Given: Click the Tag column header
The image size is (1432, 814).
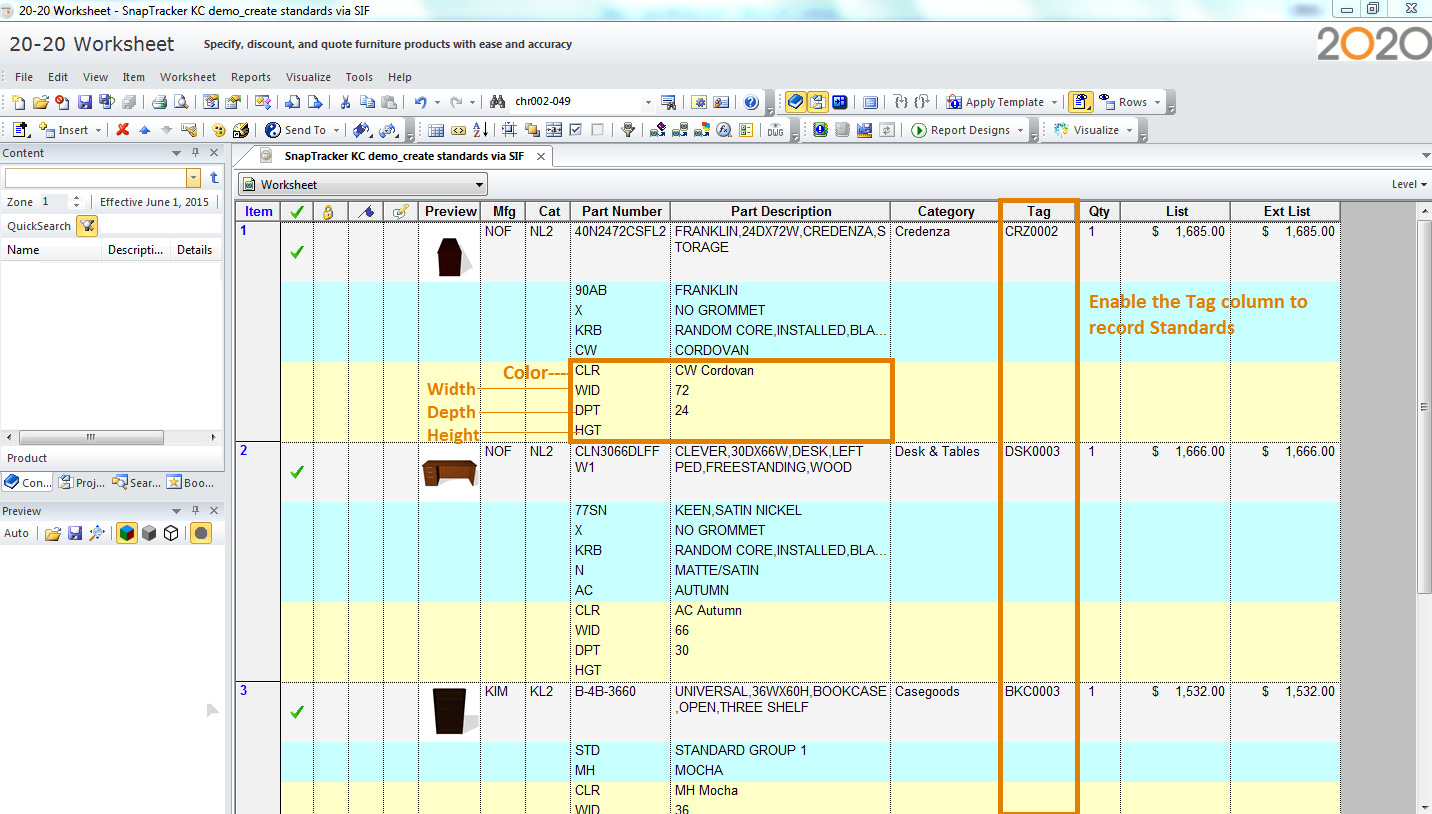Looking at the screenshot, I should [x=1038, y=211].
